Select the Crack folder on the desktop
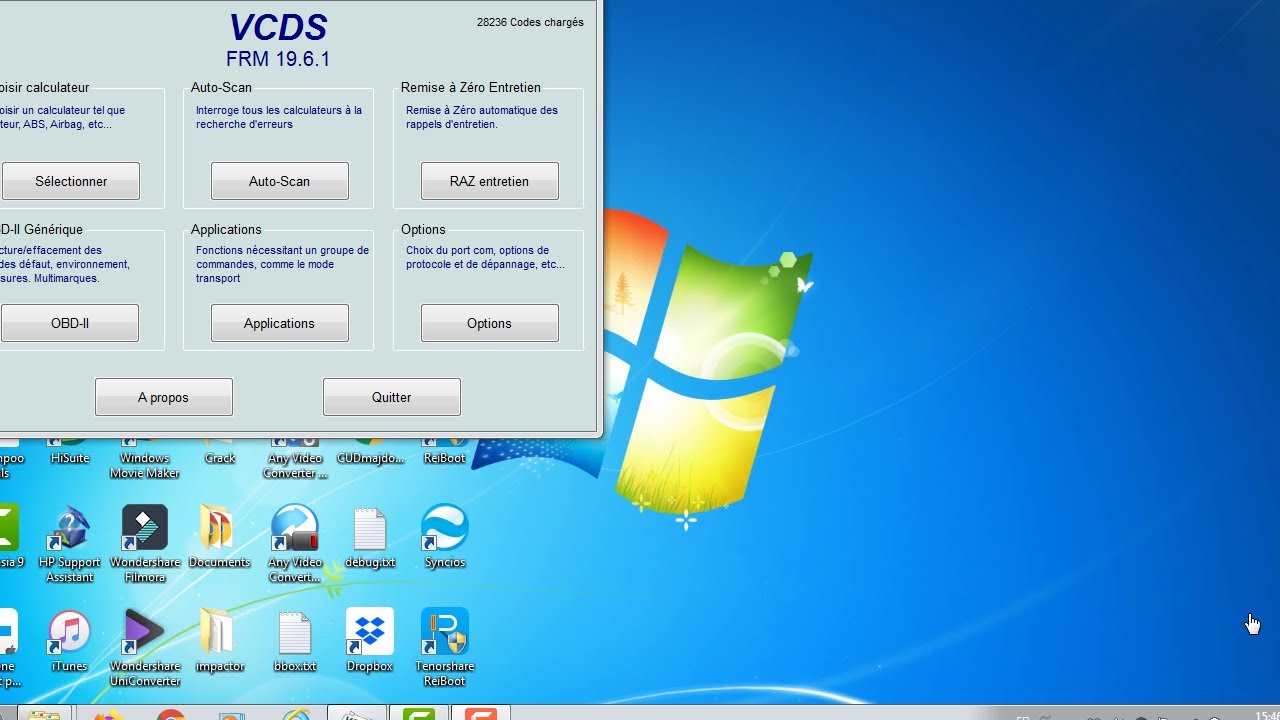This screenshot has width=1280, height=720. (220, 451)
